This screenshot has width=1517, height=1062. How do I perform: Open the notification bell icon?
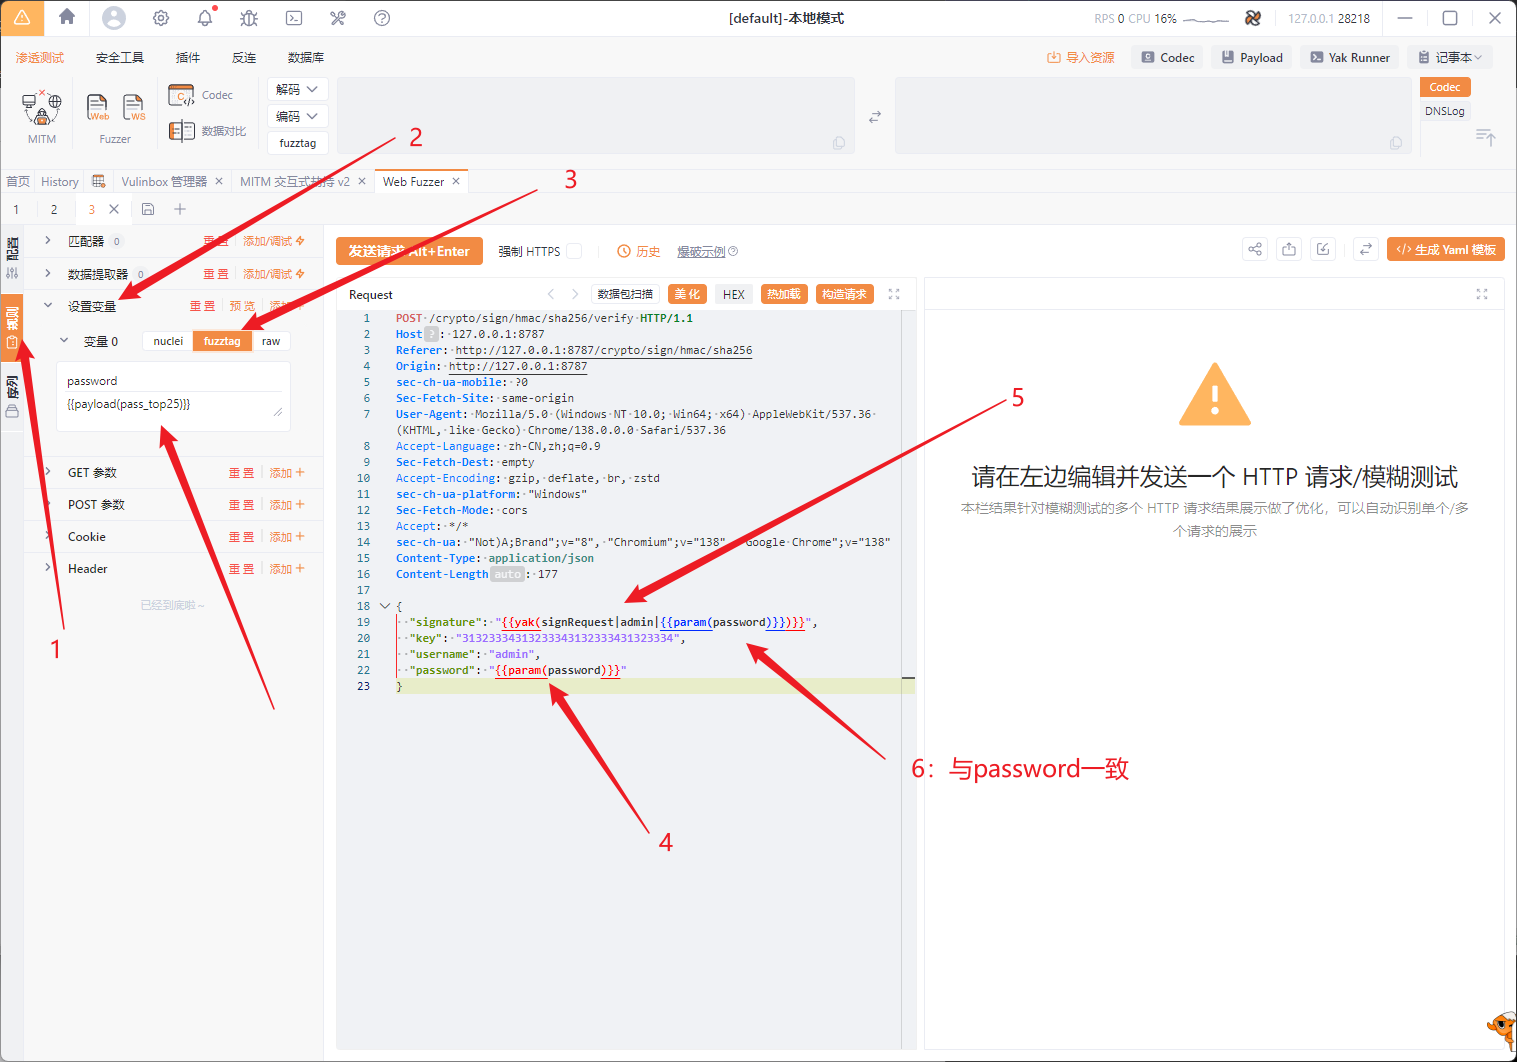[205, 18]
